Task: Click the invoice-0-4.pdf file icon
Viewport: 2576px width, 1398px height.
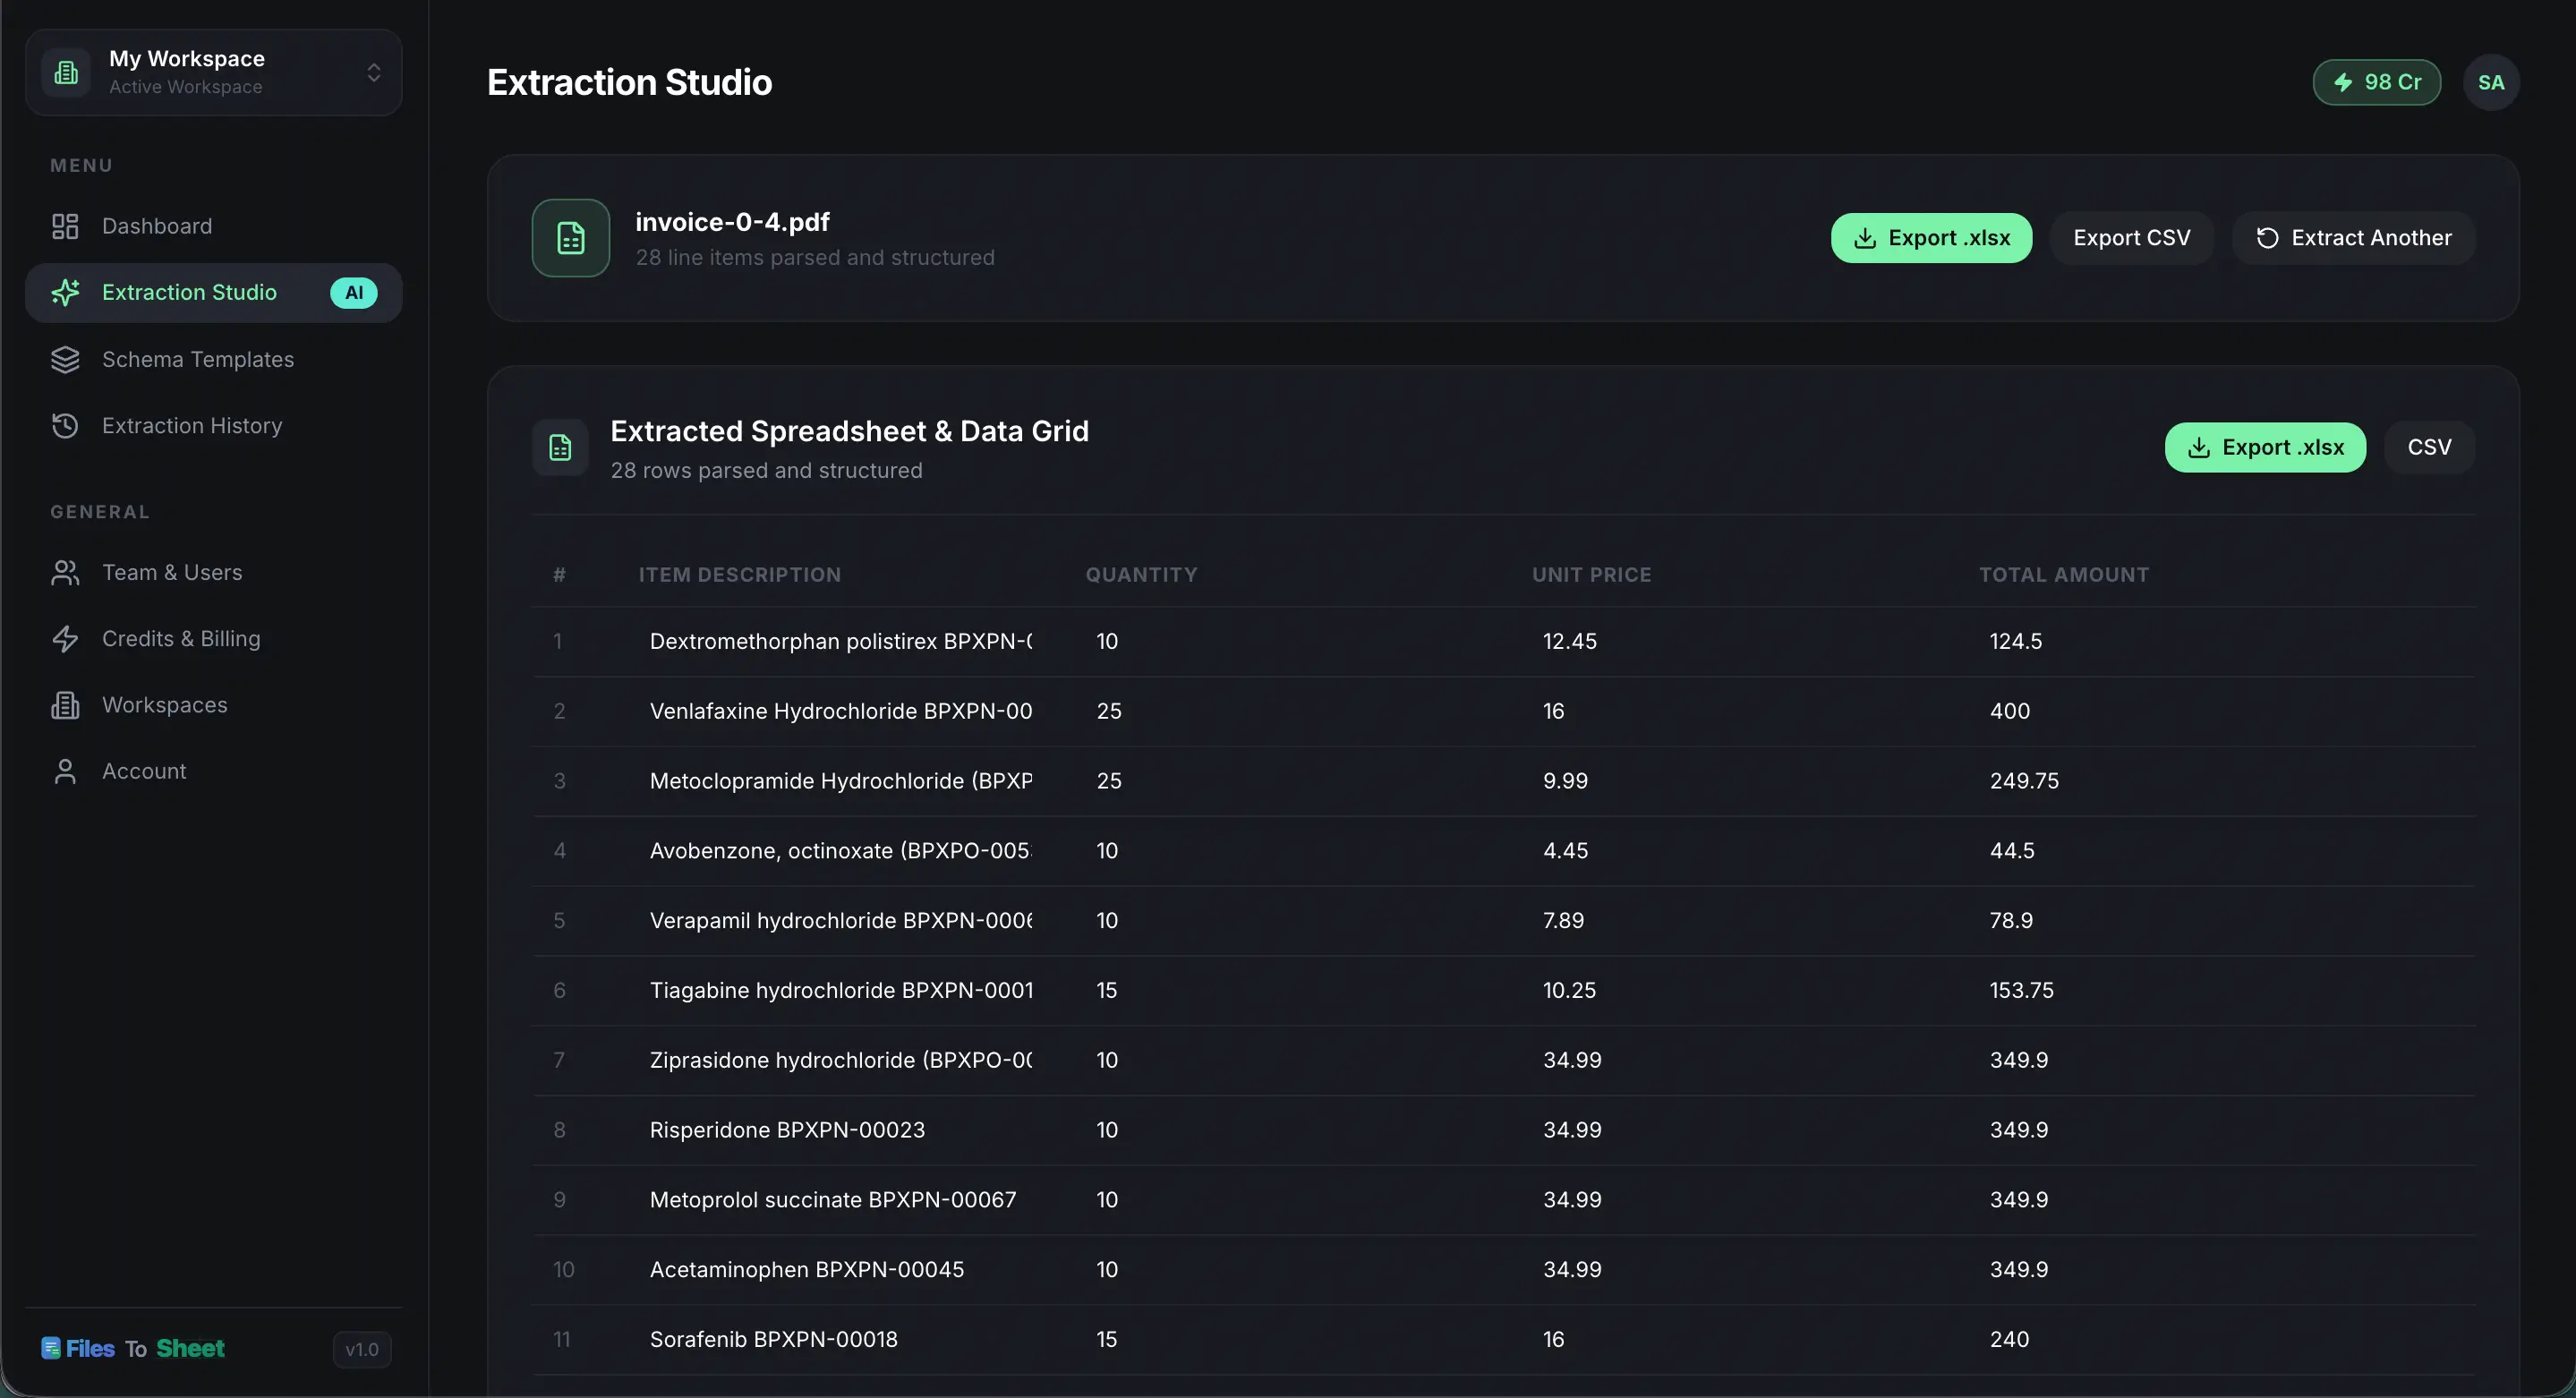Action: click(571, 238)
